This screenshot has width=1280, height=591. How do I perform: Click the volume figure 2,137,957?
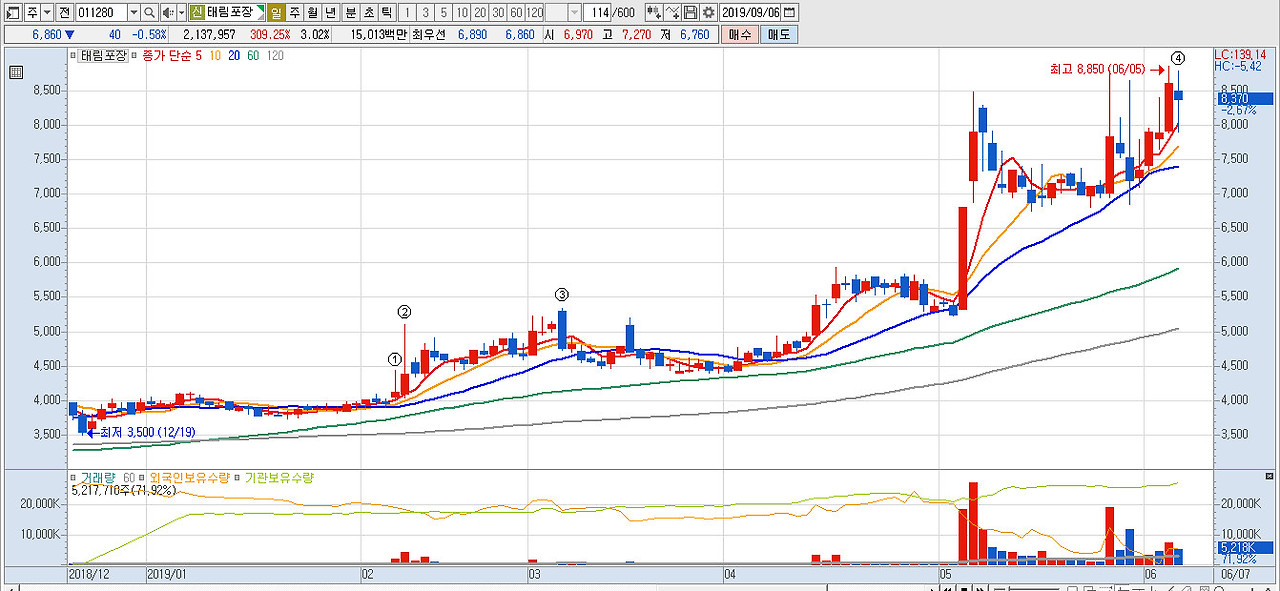coord(209,34)
